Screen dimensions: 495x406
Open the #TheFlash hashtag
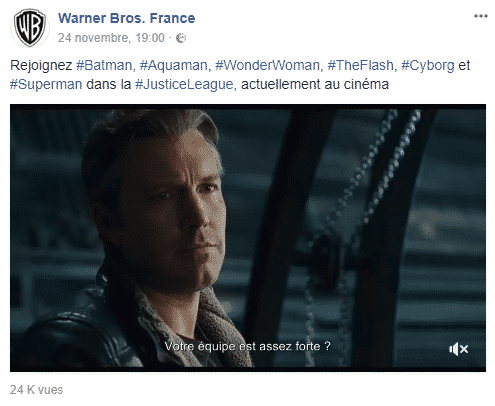[x=360, y=65]
